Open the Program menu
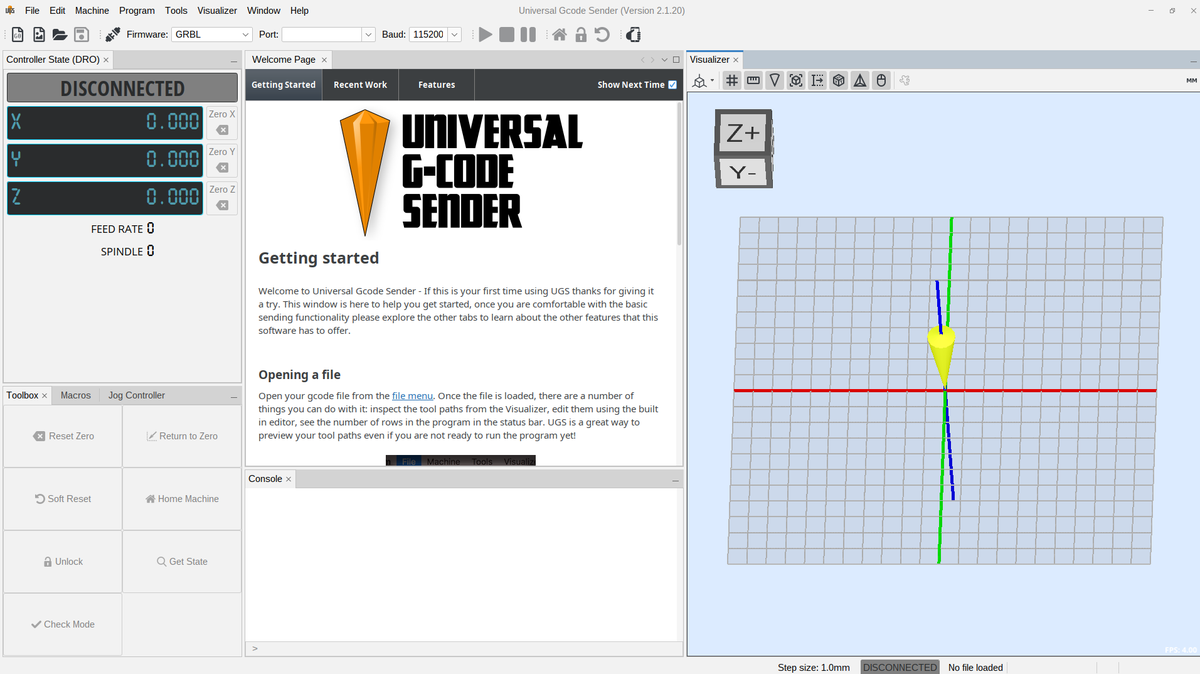 tap(137, 10)
